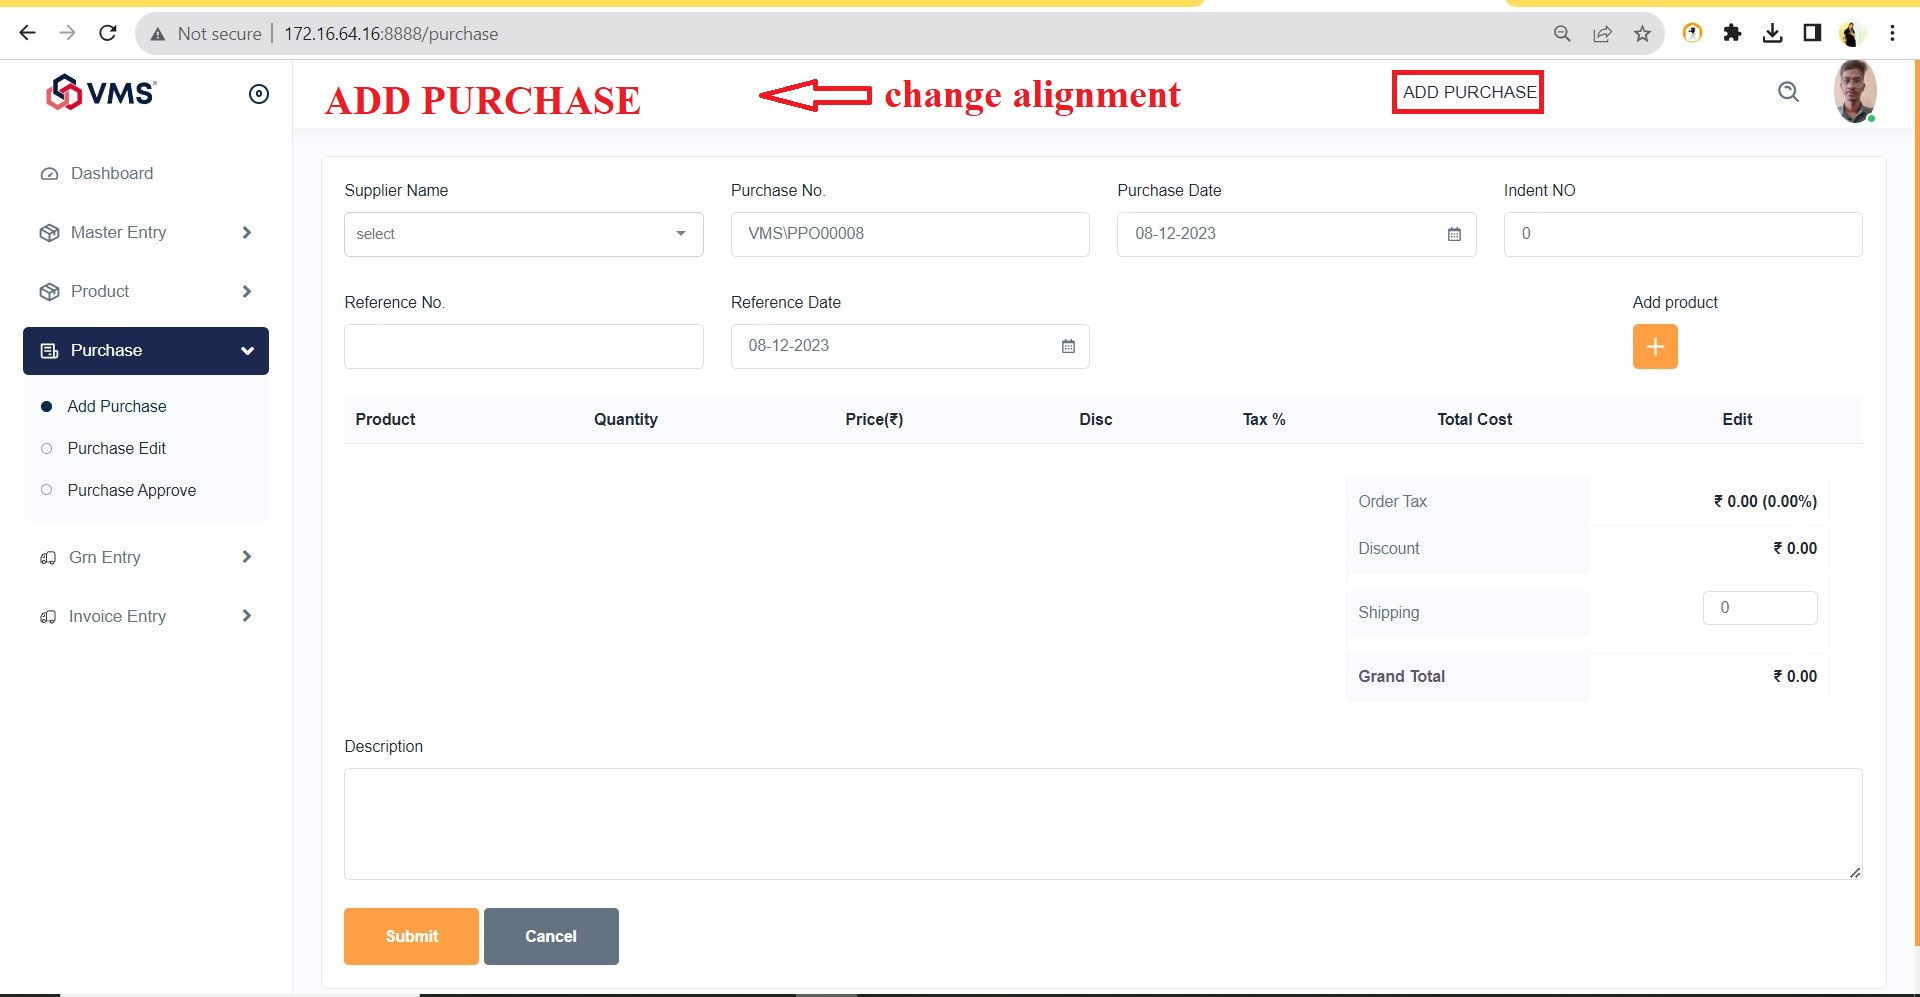The width and height of the screenshot is (1920, 997).
Task: Open the Reference Date calendar picker icon
Action: point(1068,346)
